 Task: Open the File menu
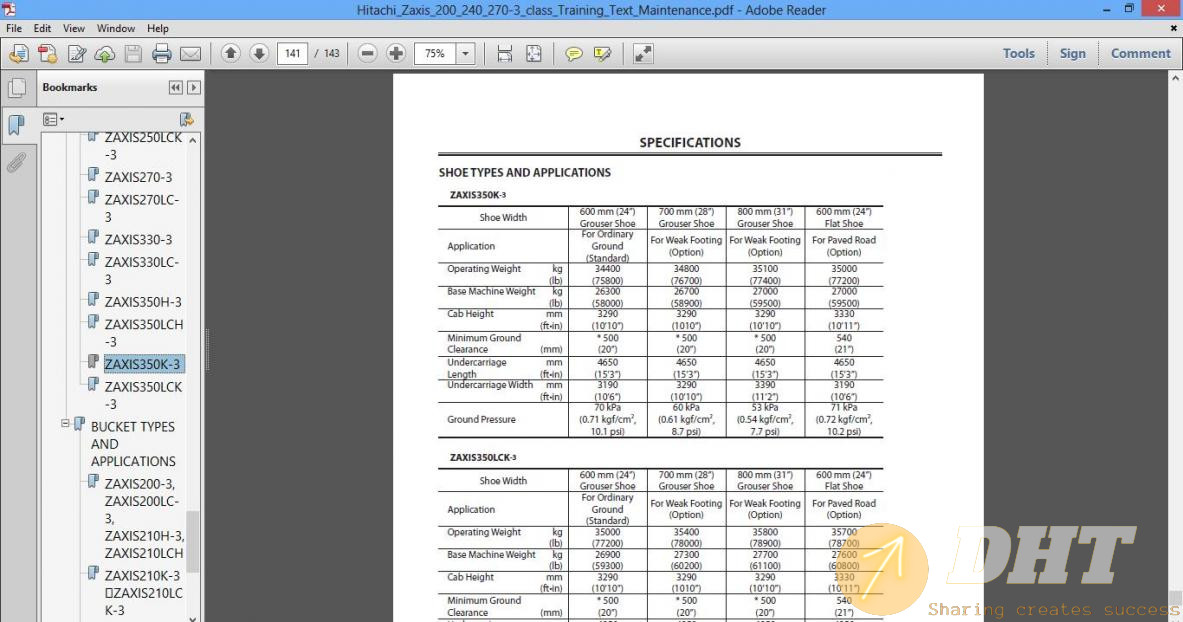(14, 28)
